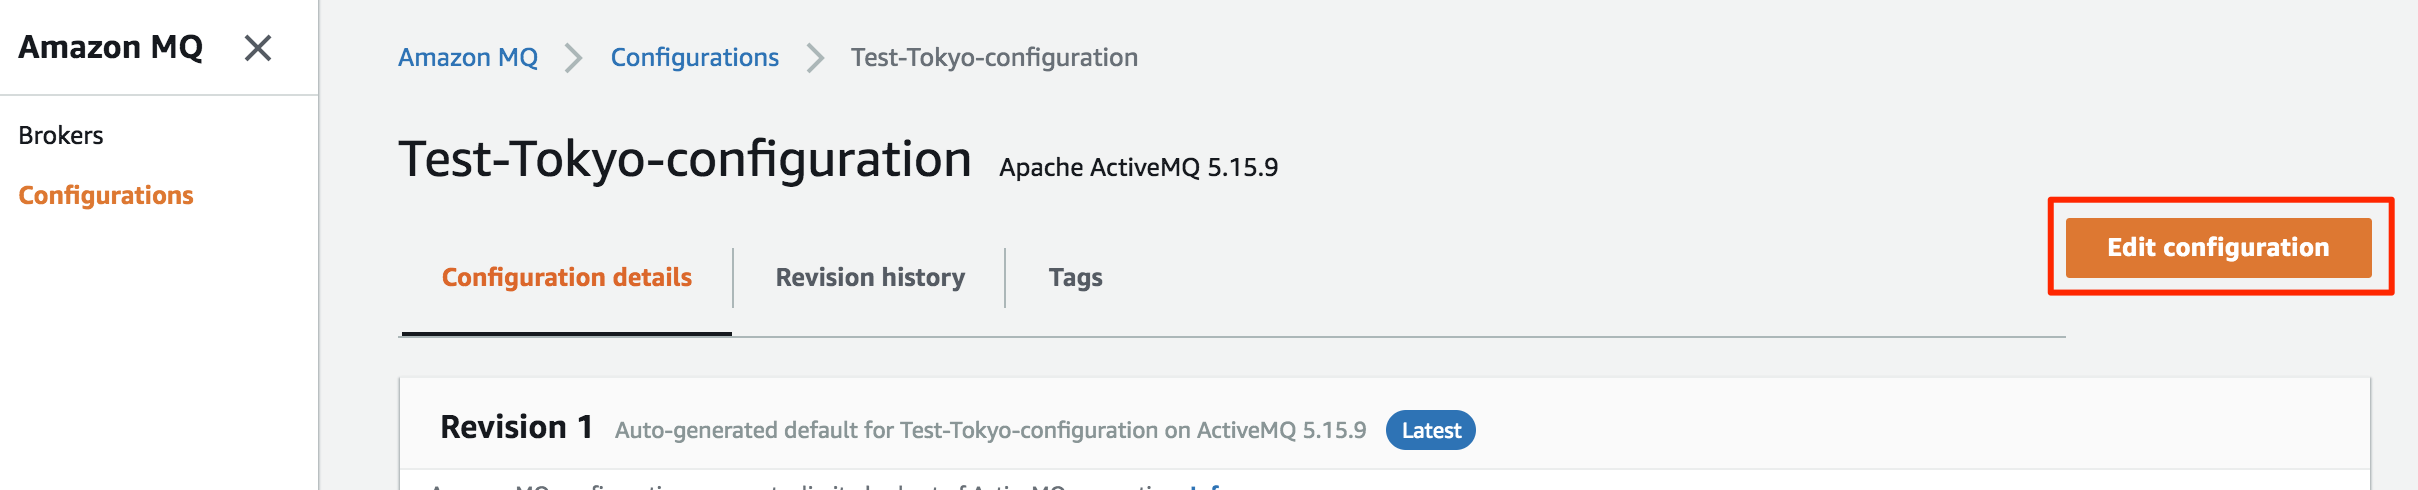Click the Latest revision badge
2418x490 pixels.
(1430, 430)
